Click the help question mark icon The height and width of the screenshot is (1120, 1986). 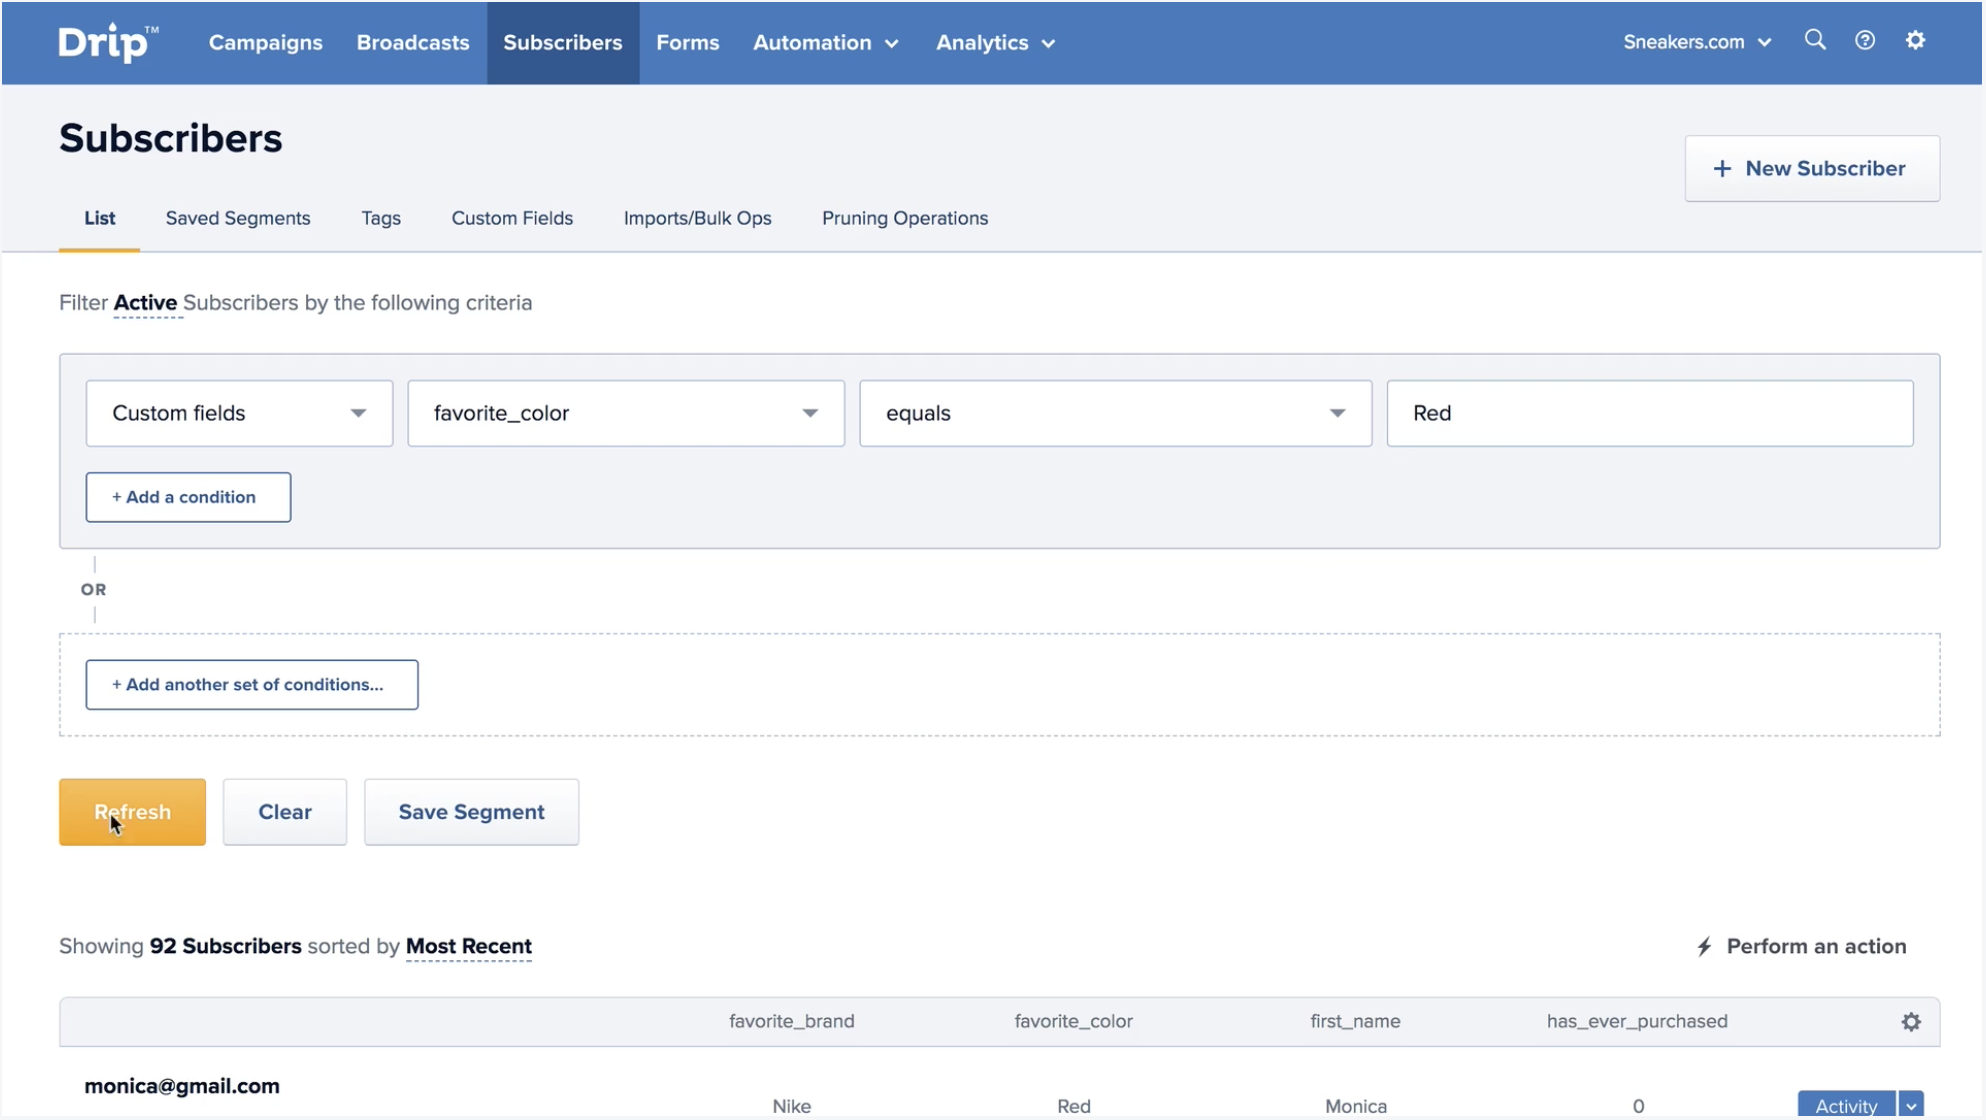tap(1865, 40)
